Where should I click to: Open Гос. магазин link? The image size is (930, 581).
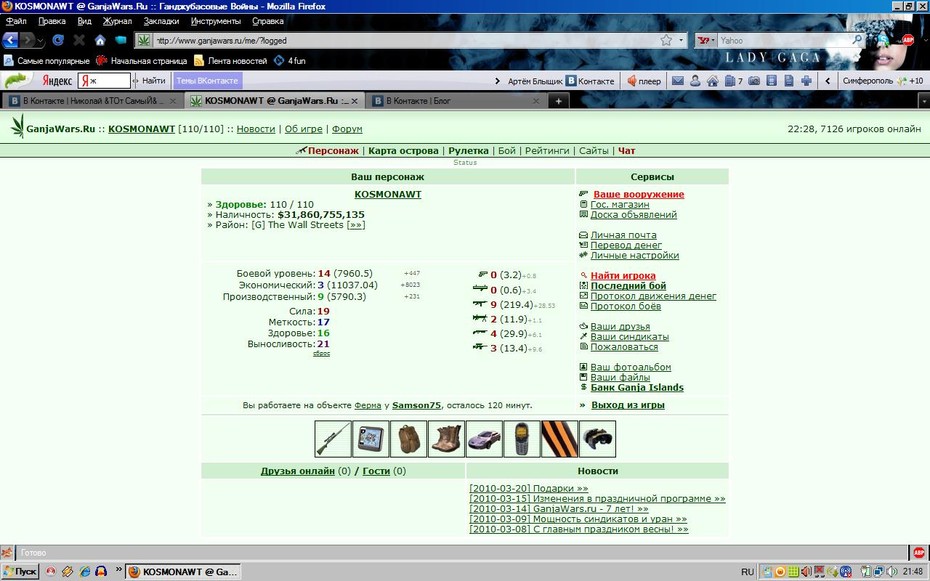[620, 205]
